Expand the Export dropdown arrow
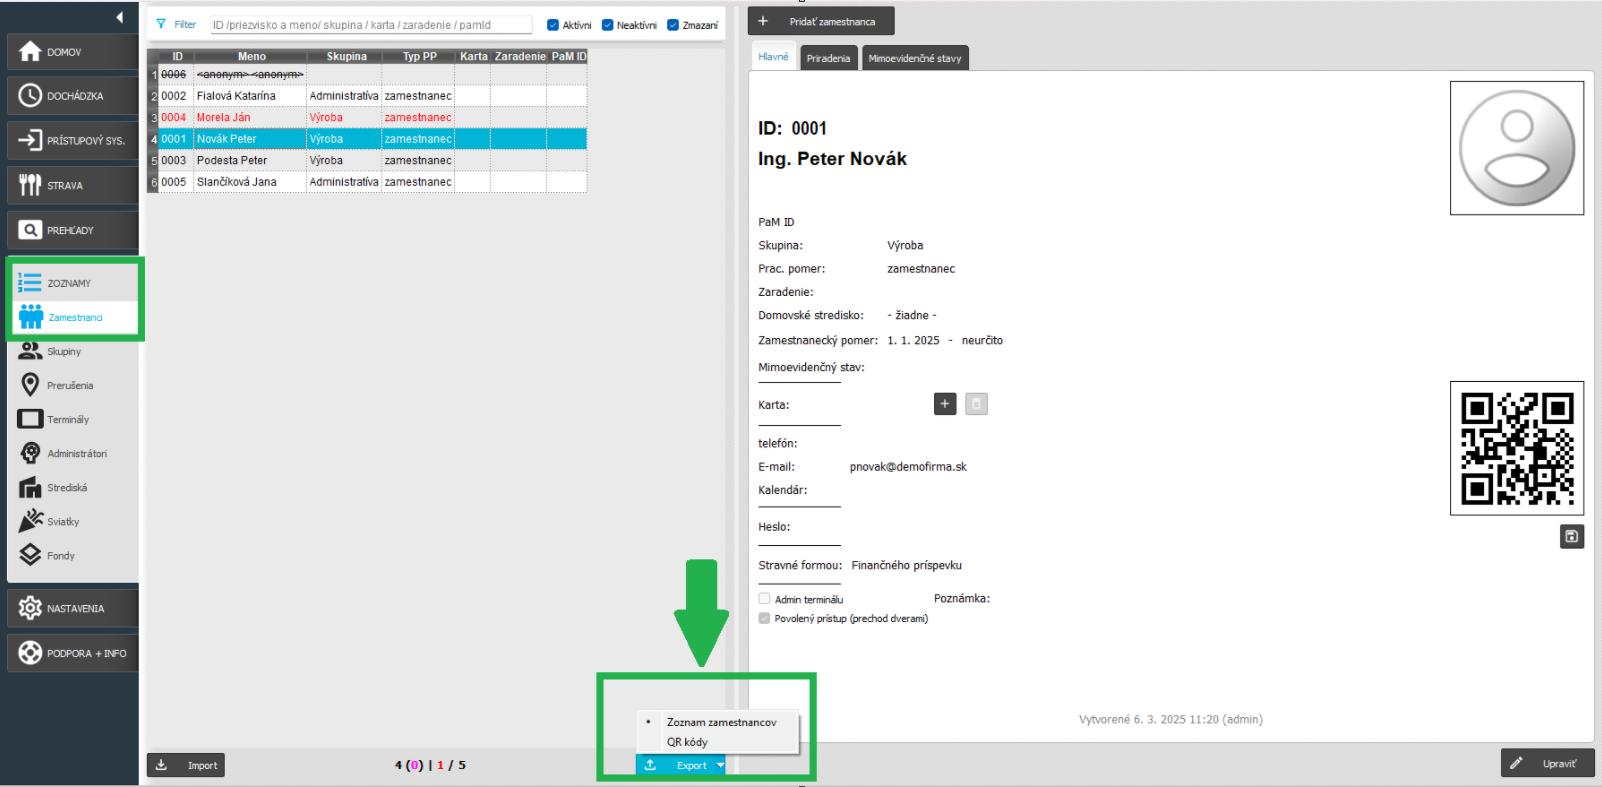The width and height of the screenshot is (1602, 787). pos(720,765)
